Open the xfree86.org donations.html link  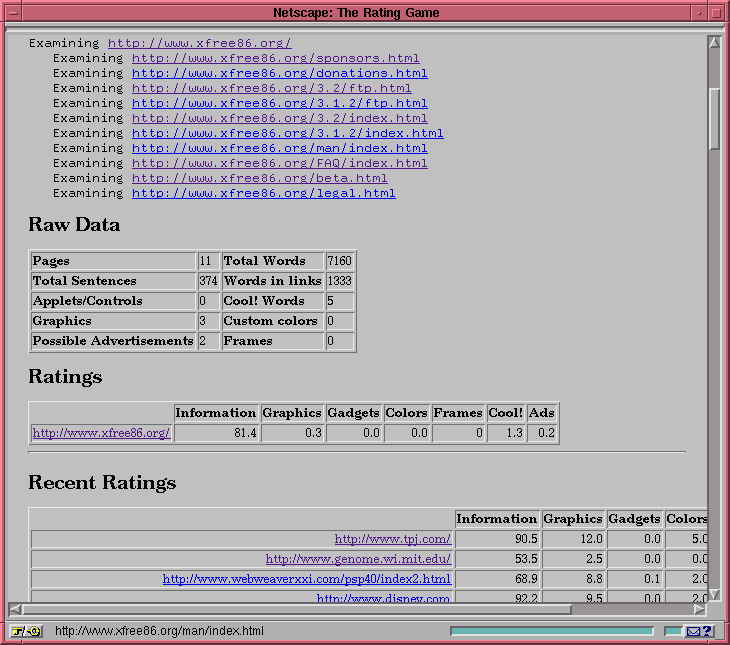279,73
